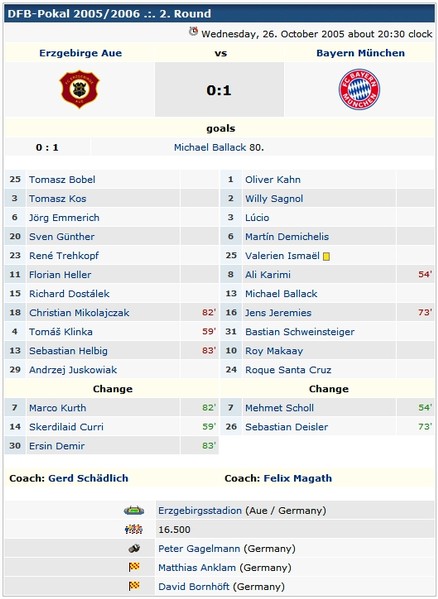The width and height of the screenshot is (438, 599).
Task: Open coach Gerd Schädlich's page
Action: pos(88,478)
